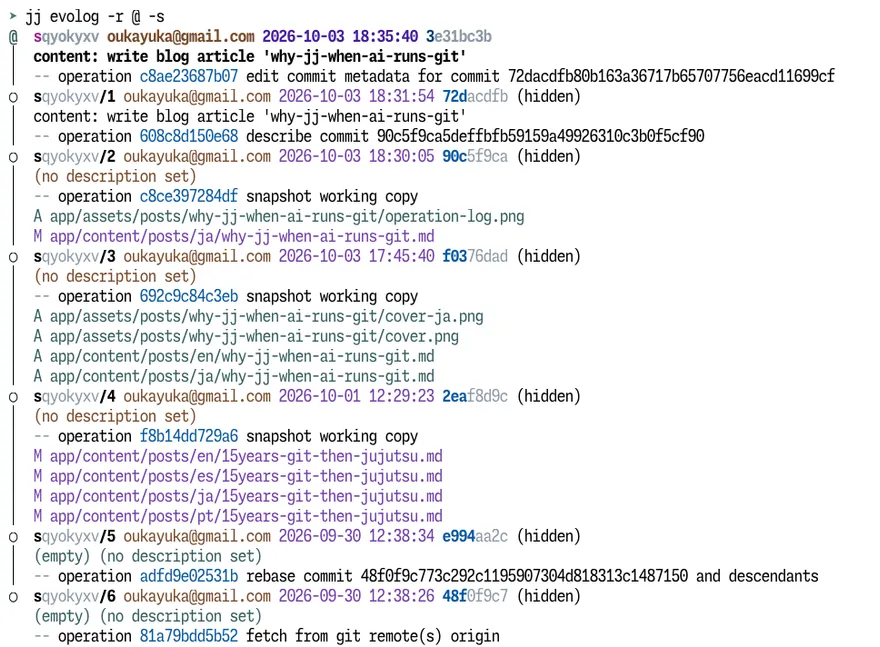Viewport: 880px width, 647px height.
Task: Click full hash 48f0f9c773c292c1195907304d818313c1487150
Action: [x=524, y=576]
